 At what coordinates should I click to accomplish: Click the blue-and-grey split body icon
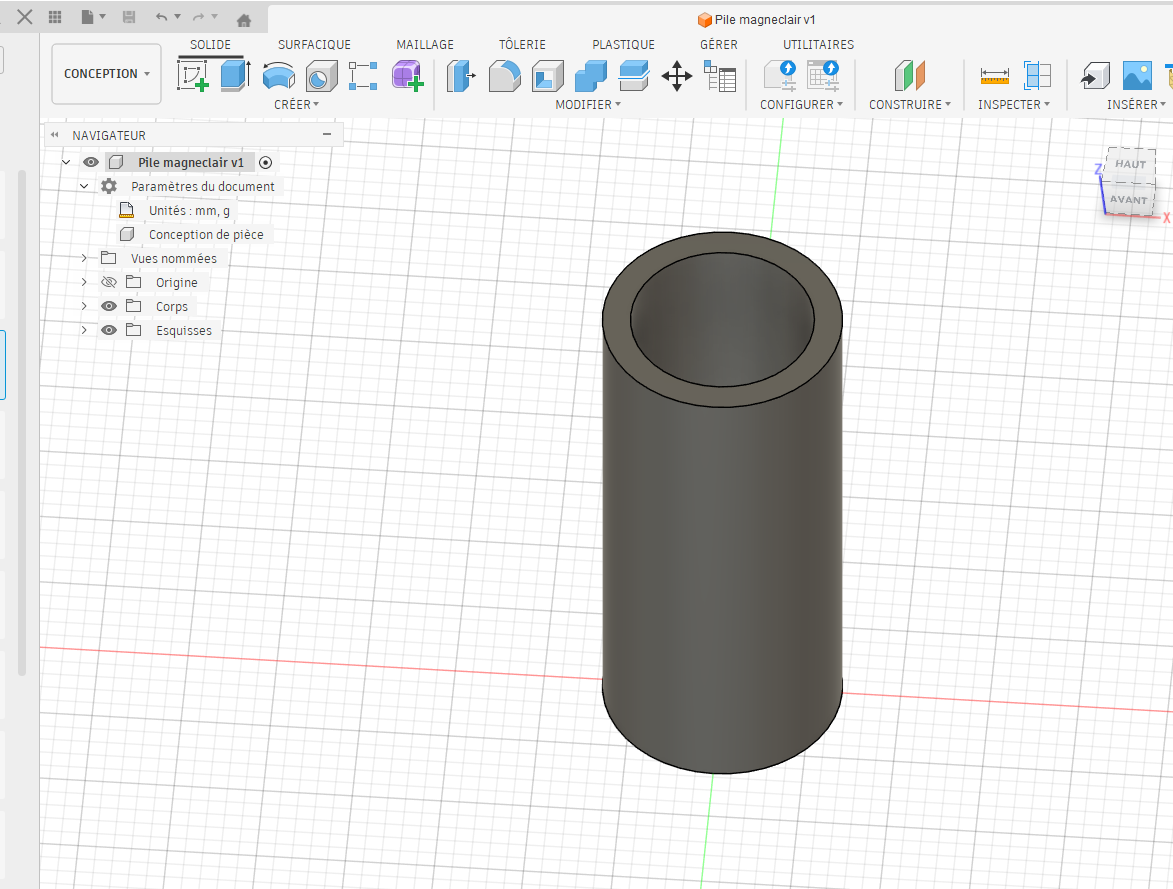coord(634,76)
